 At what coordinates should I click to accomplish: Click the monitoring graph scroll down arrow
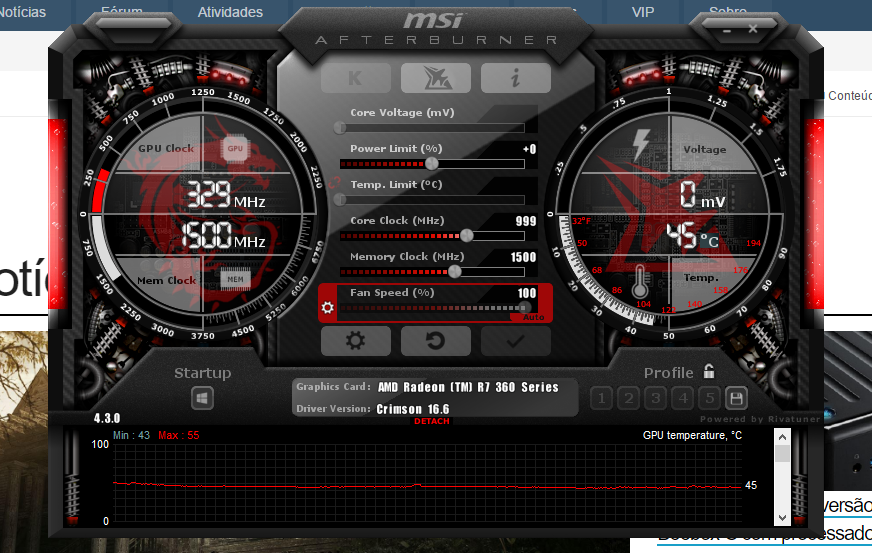(782, 518)
